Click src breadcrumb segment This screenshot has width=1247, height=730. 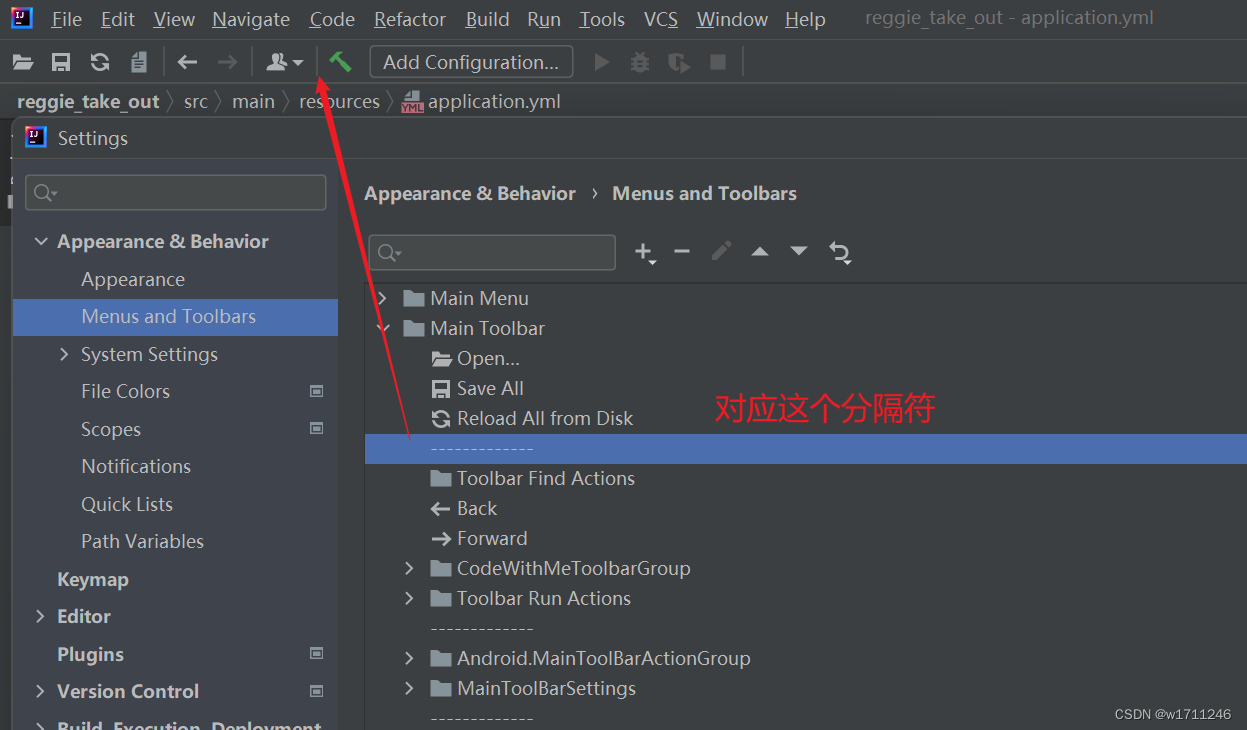coord(196,101)
